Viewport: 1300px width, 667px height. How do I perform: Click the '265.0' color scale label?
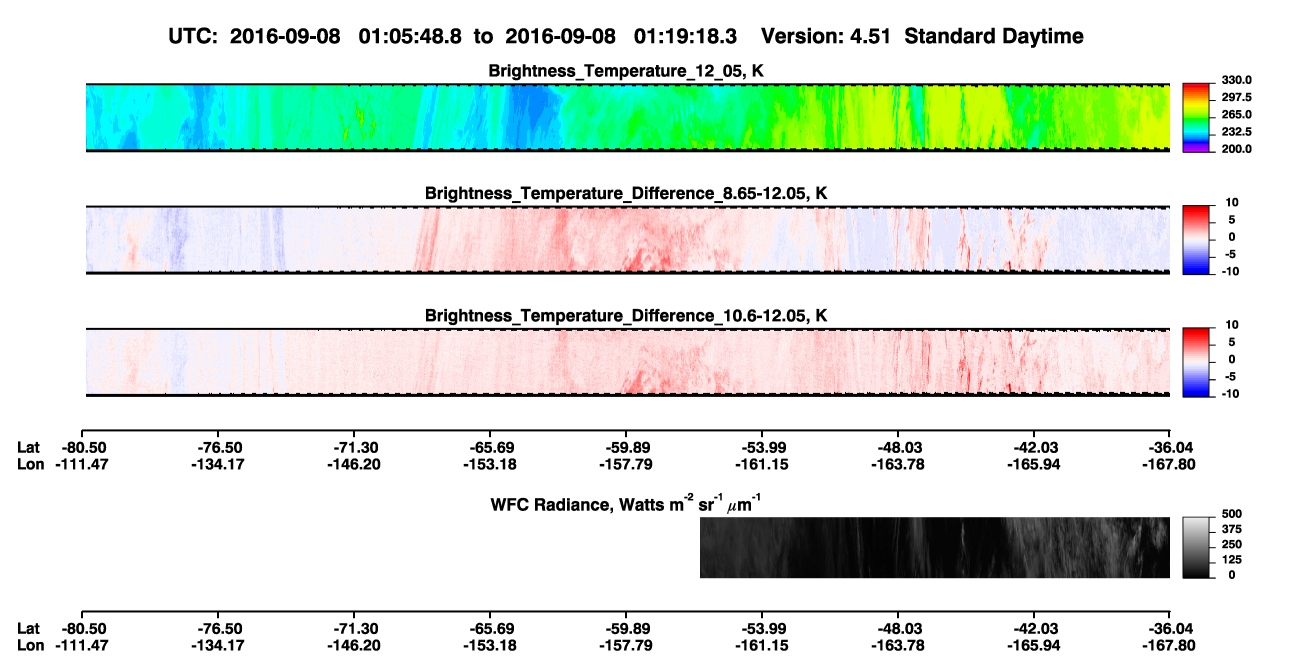(x=1237, y=115)
